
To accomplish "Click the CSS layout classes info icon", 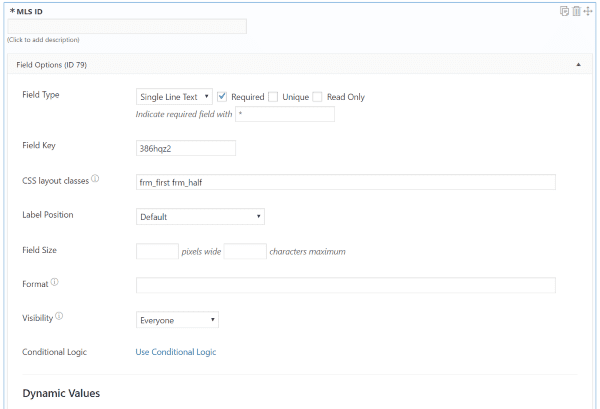I will tap(95, 180).
